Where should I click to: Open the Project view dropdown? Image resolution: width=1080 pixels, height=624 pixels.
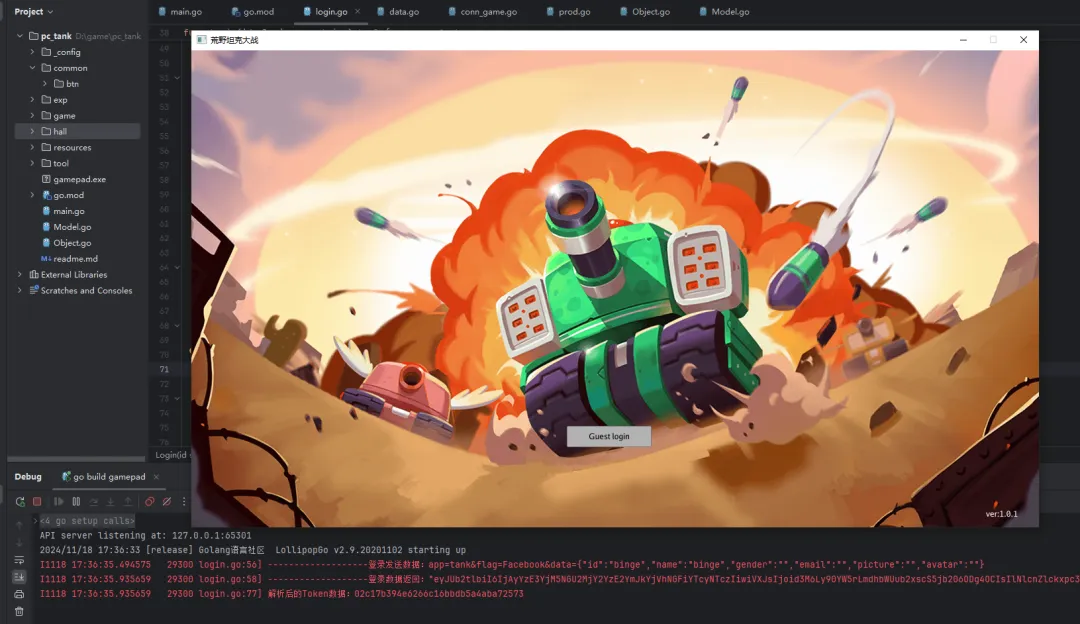click(34, 12)
